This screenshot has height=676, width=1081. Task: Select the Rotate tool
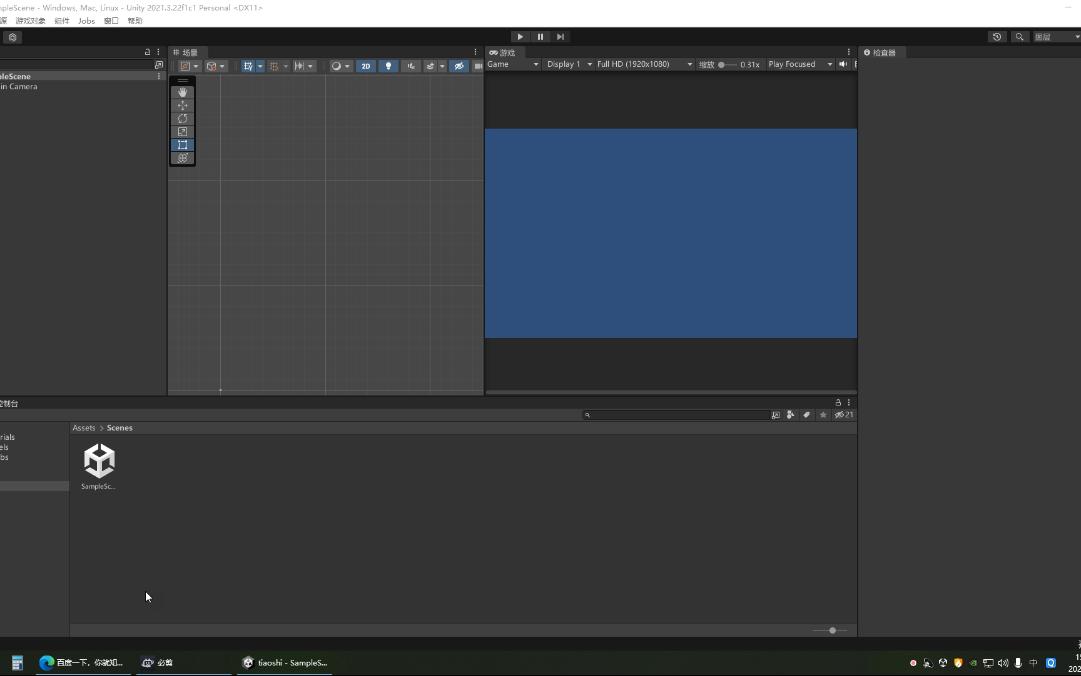(182, 118)
